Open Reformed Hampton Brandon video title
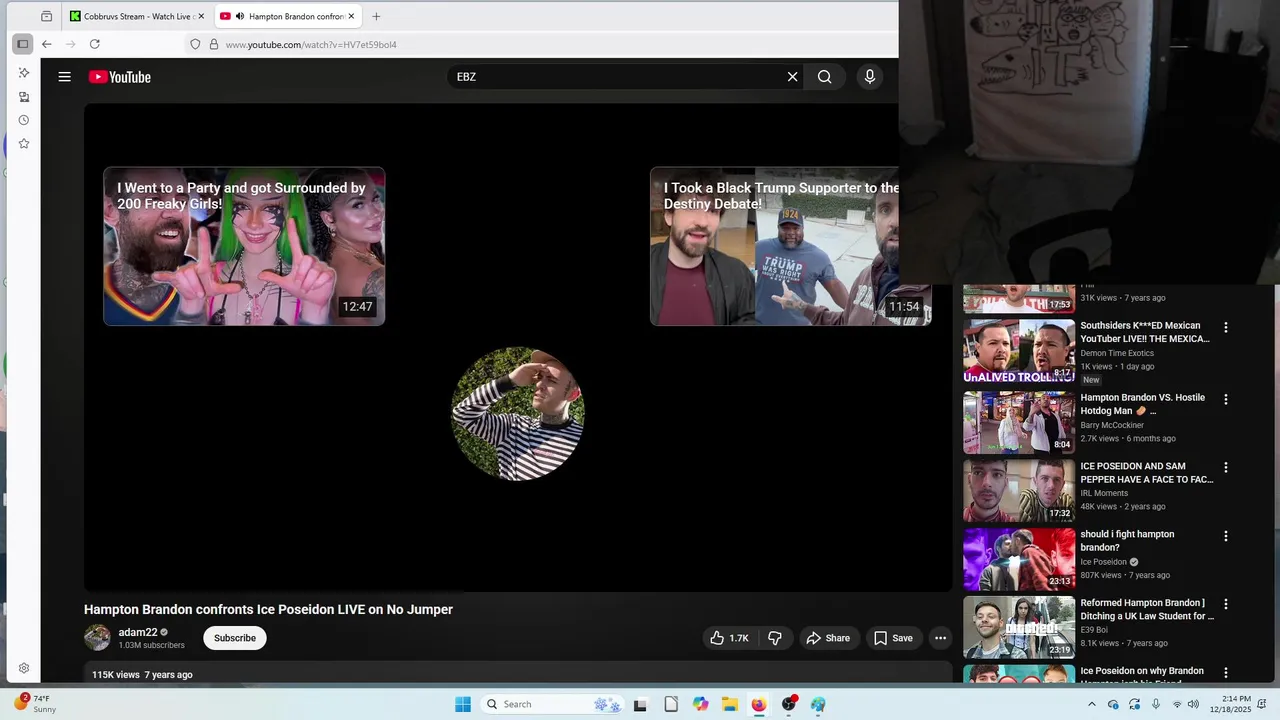 [x=1147, y=610]
